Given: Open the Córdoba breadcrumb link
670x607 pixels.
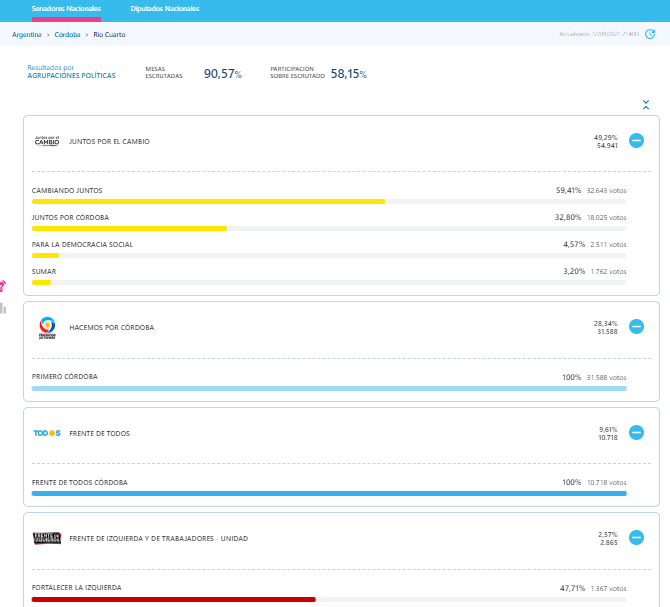Looking at the screenshot, I should pos(67,34).
